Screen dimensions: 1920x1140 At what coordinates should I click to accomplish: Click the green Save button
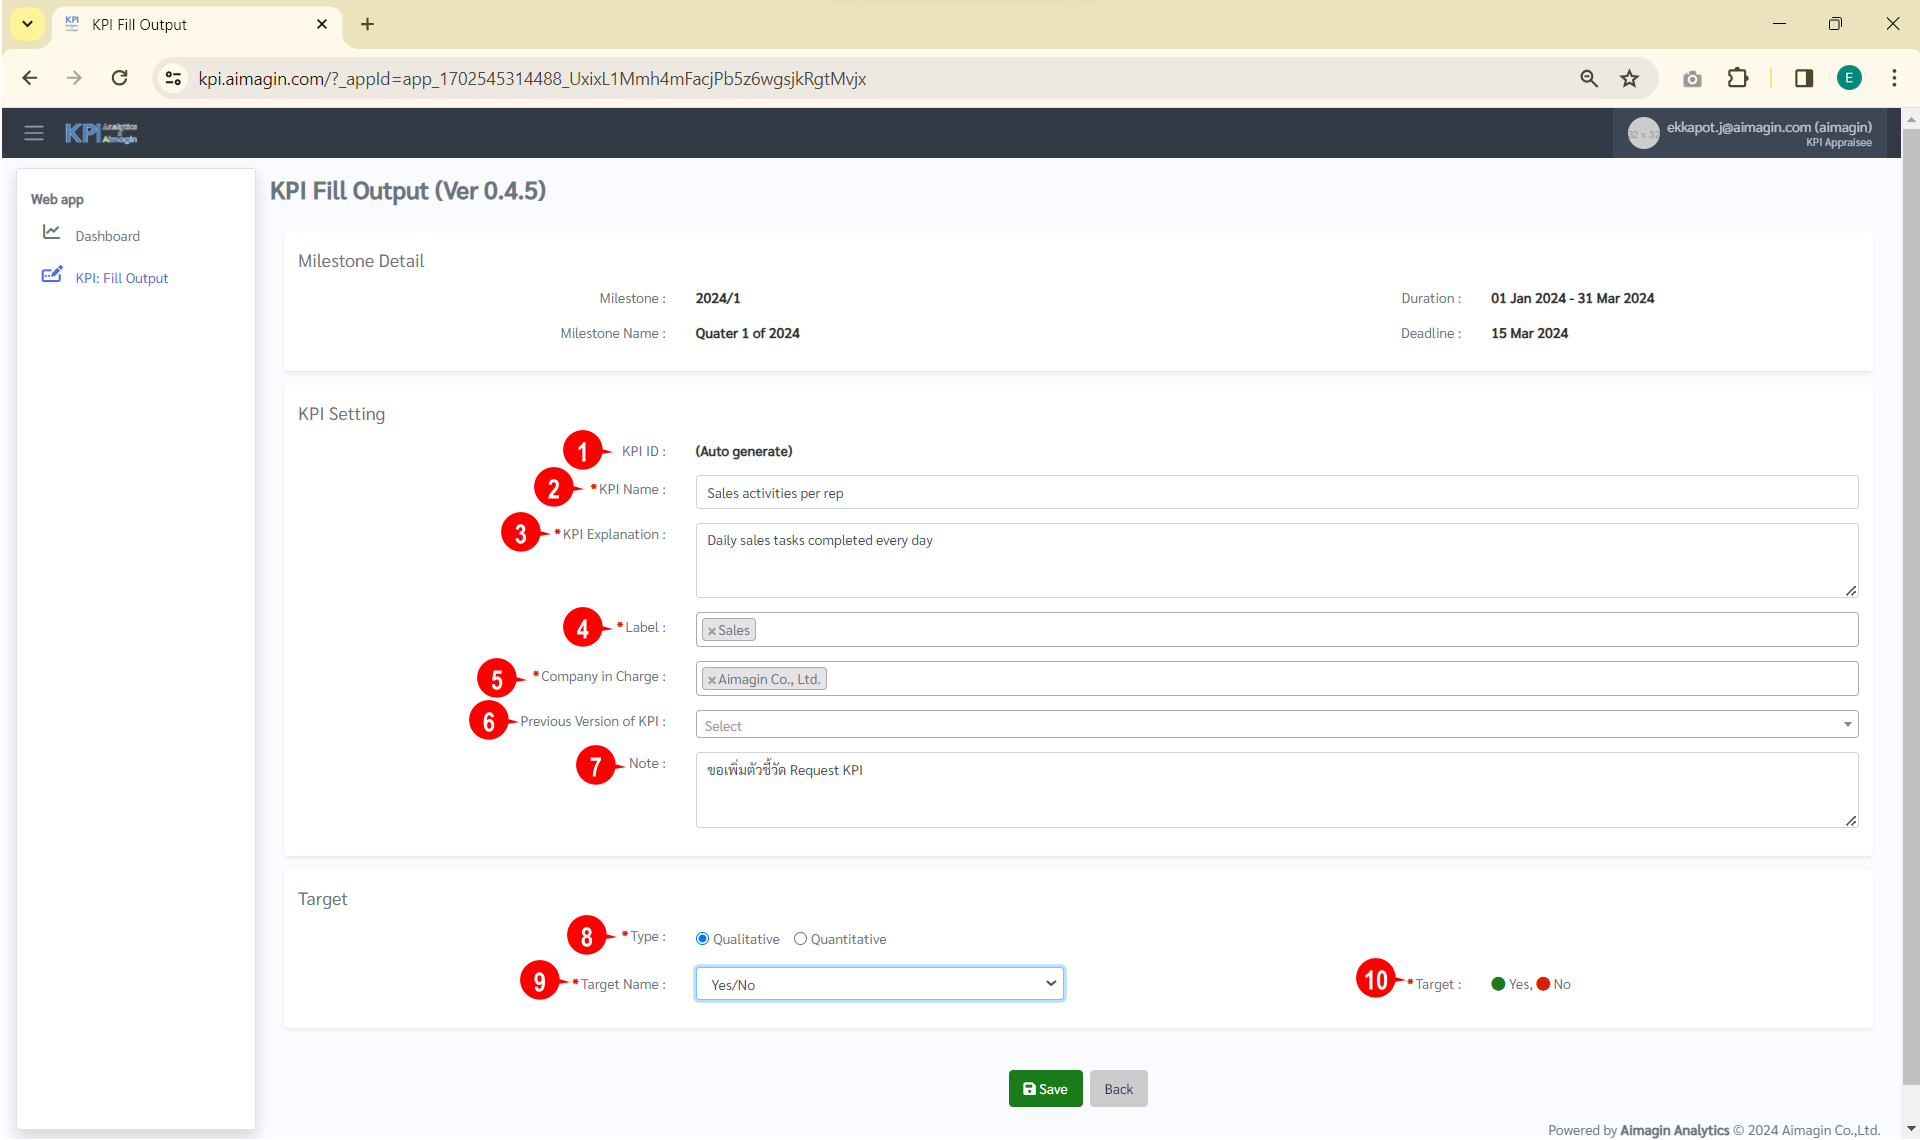pos(1045,1089)
